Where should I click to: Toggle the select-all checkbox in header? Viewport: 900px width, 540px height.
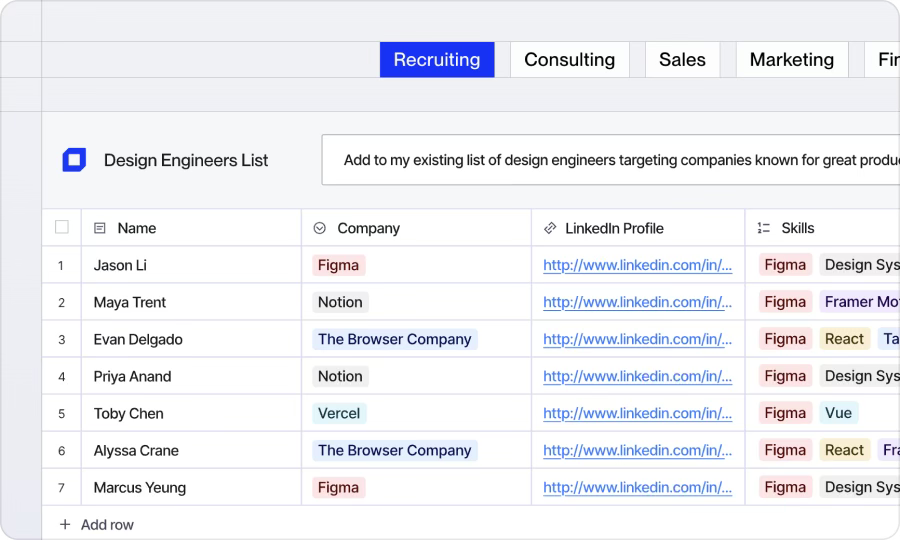[x=62, y=227]
